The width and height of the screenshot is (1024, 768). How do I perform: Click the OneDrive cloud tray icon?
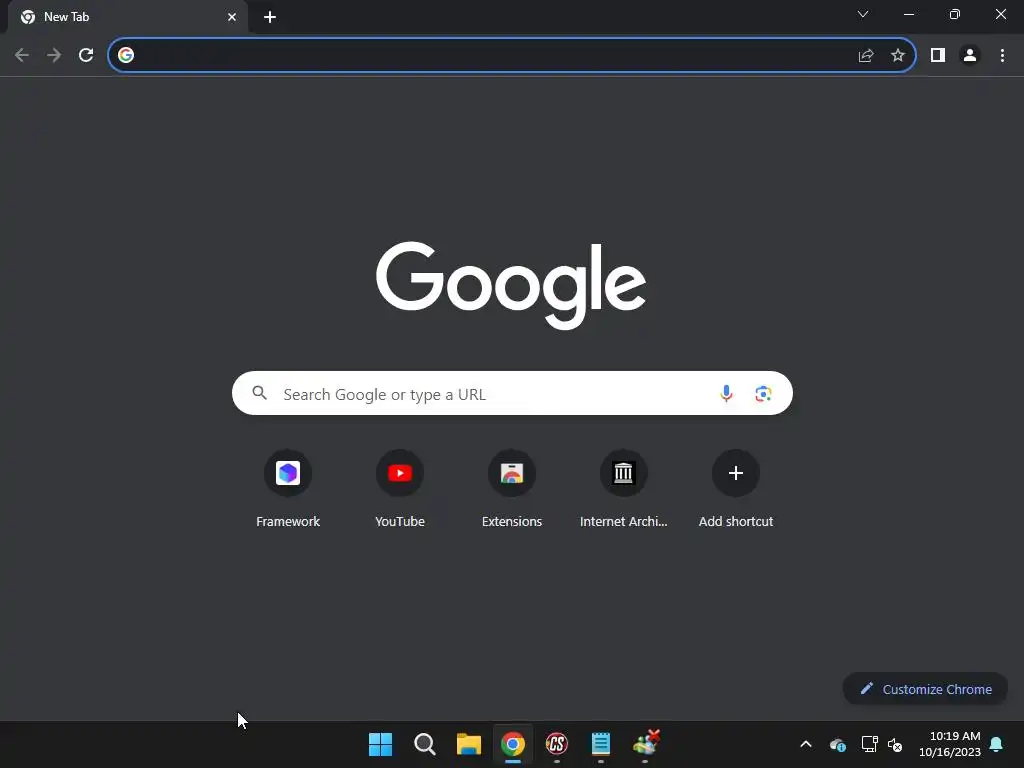click(838, 744)
